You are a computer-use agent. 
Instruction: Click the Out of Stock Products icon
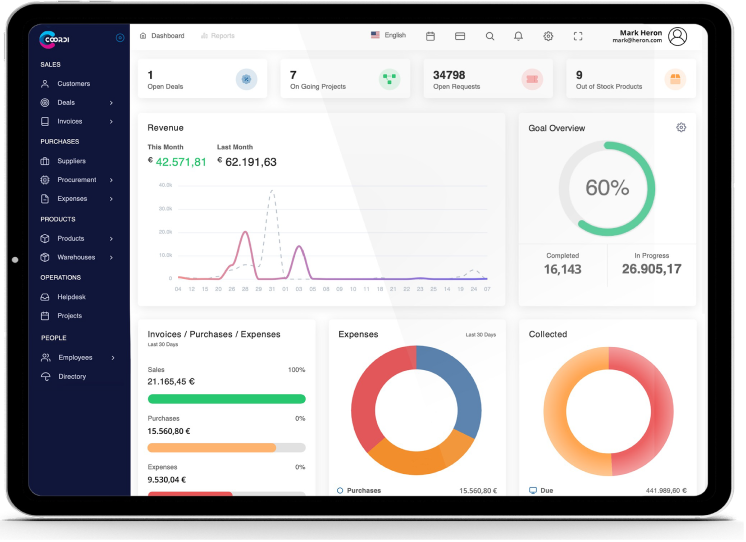click(x=675, y=79)
